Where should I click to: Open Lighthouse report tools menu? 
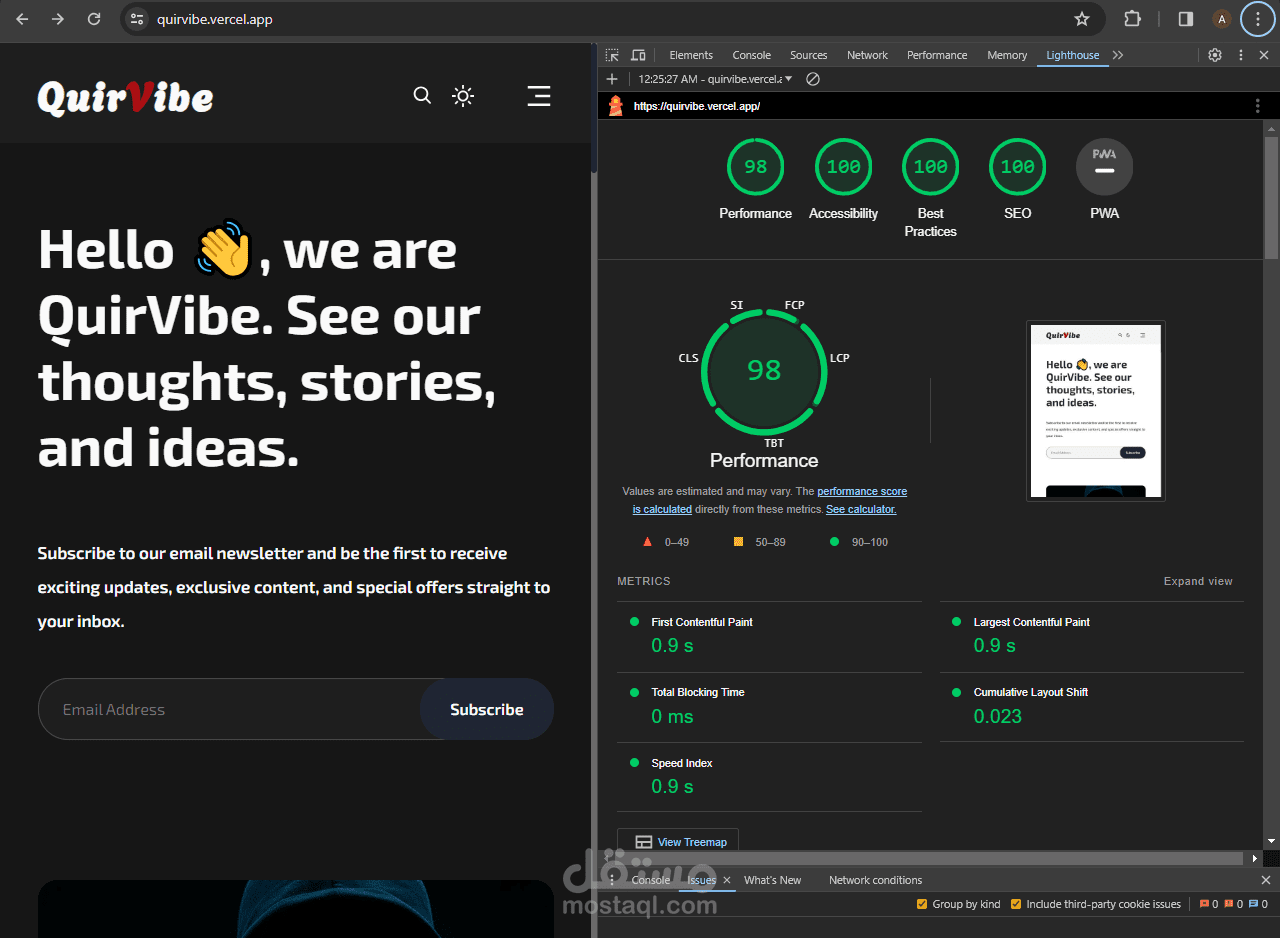tap(1258, 105)
